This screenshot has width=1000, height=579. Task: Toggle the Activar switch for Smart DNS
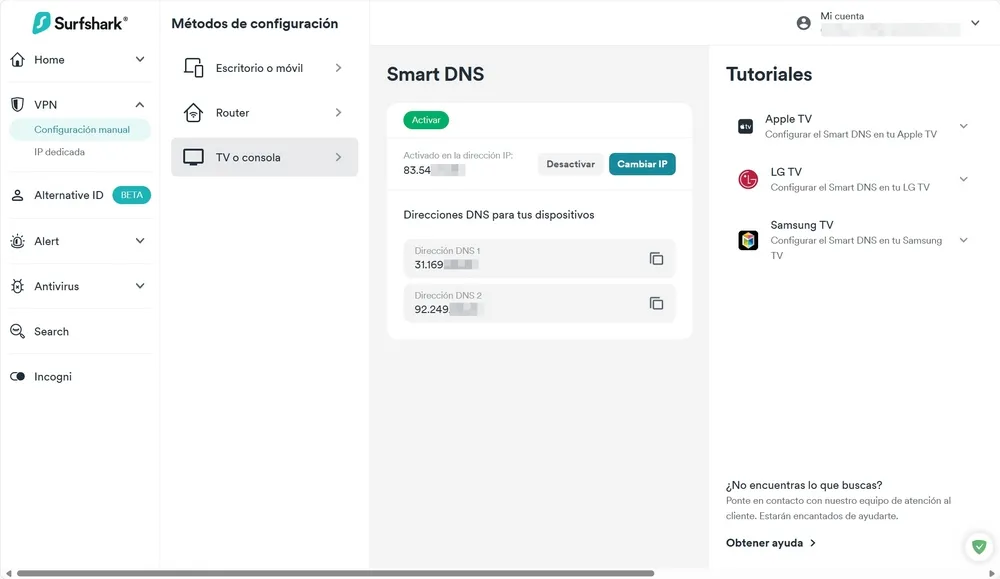click(x=425, y=119)
